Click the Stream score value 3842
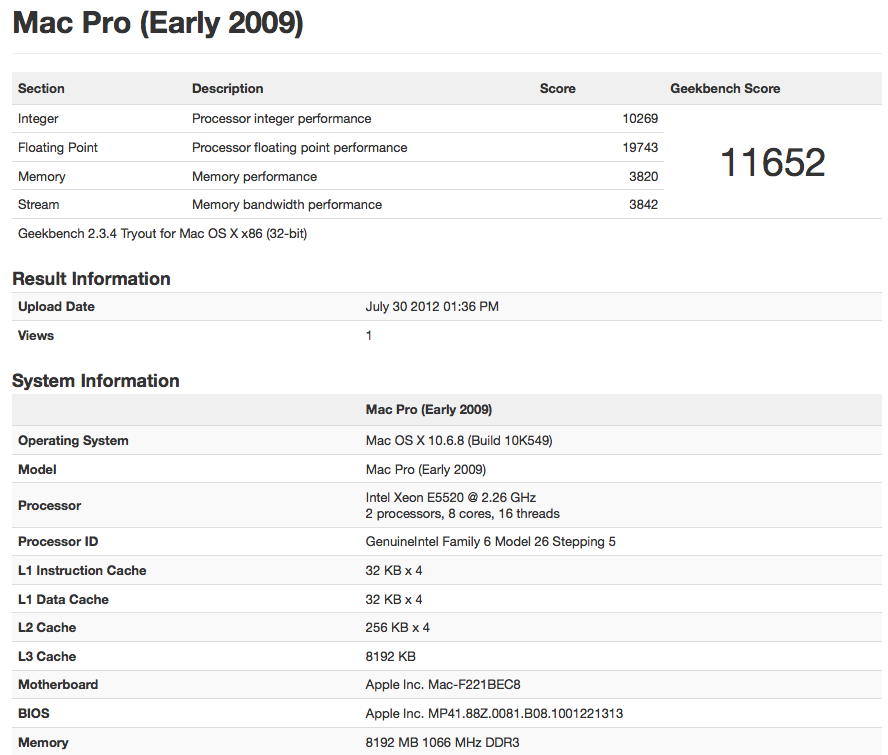The image size is (888, 755). click(x=643, y=204)
